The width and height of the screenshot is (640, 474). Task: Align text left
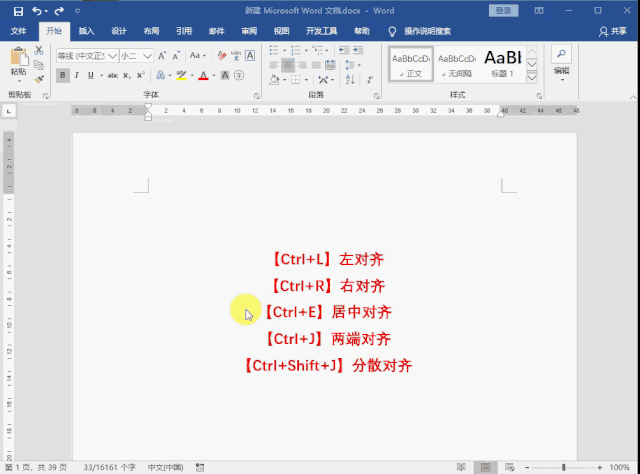tap(274, 65)
